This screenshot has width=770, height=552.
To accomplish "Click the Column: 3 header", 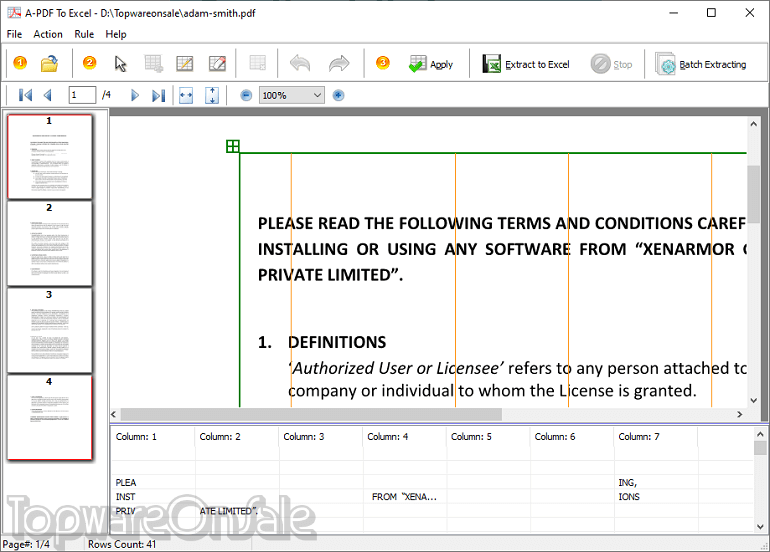I will click(321, 437).
